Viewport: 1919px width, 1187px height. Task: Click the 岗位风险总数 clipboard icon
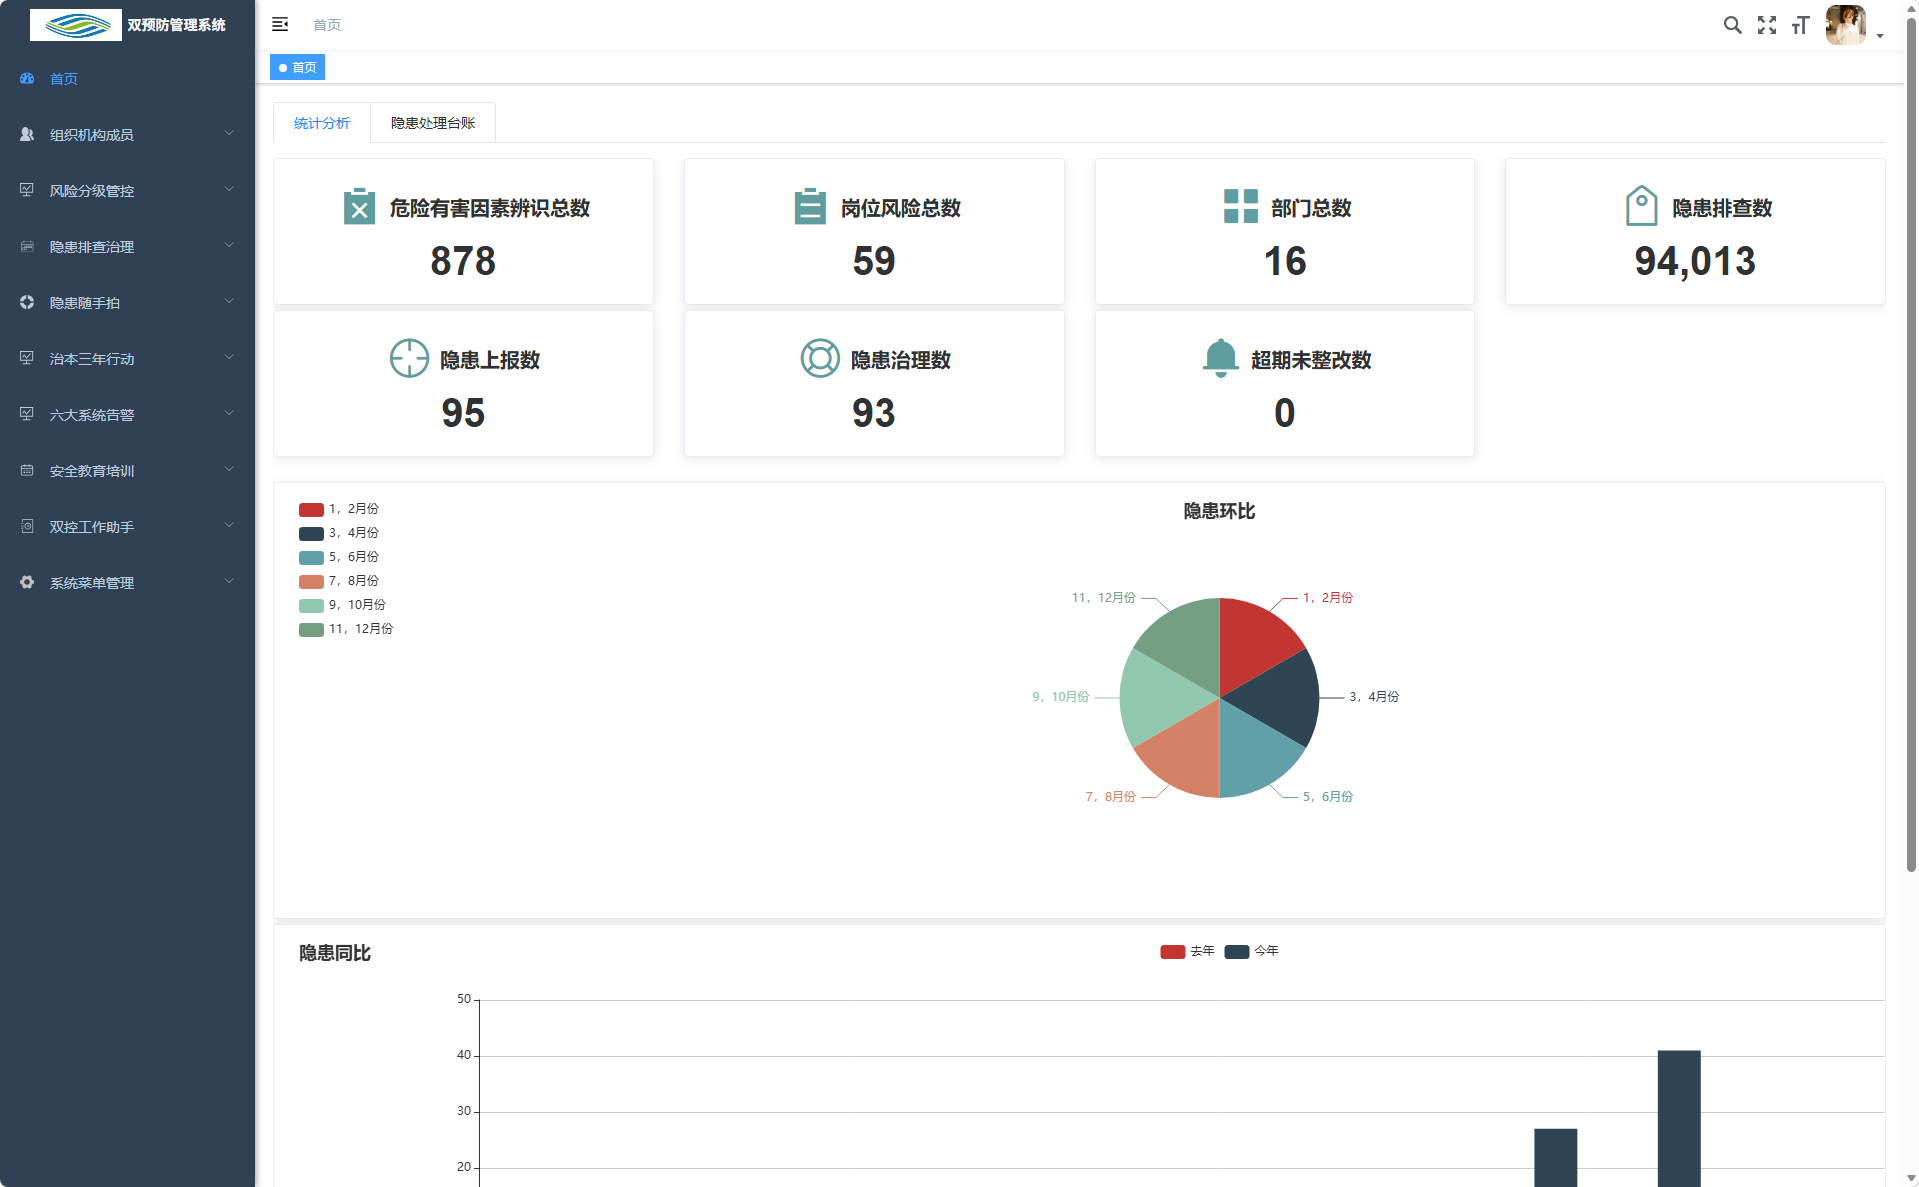810,207
